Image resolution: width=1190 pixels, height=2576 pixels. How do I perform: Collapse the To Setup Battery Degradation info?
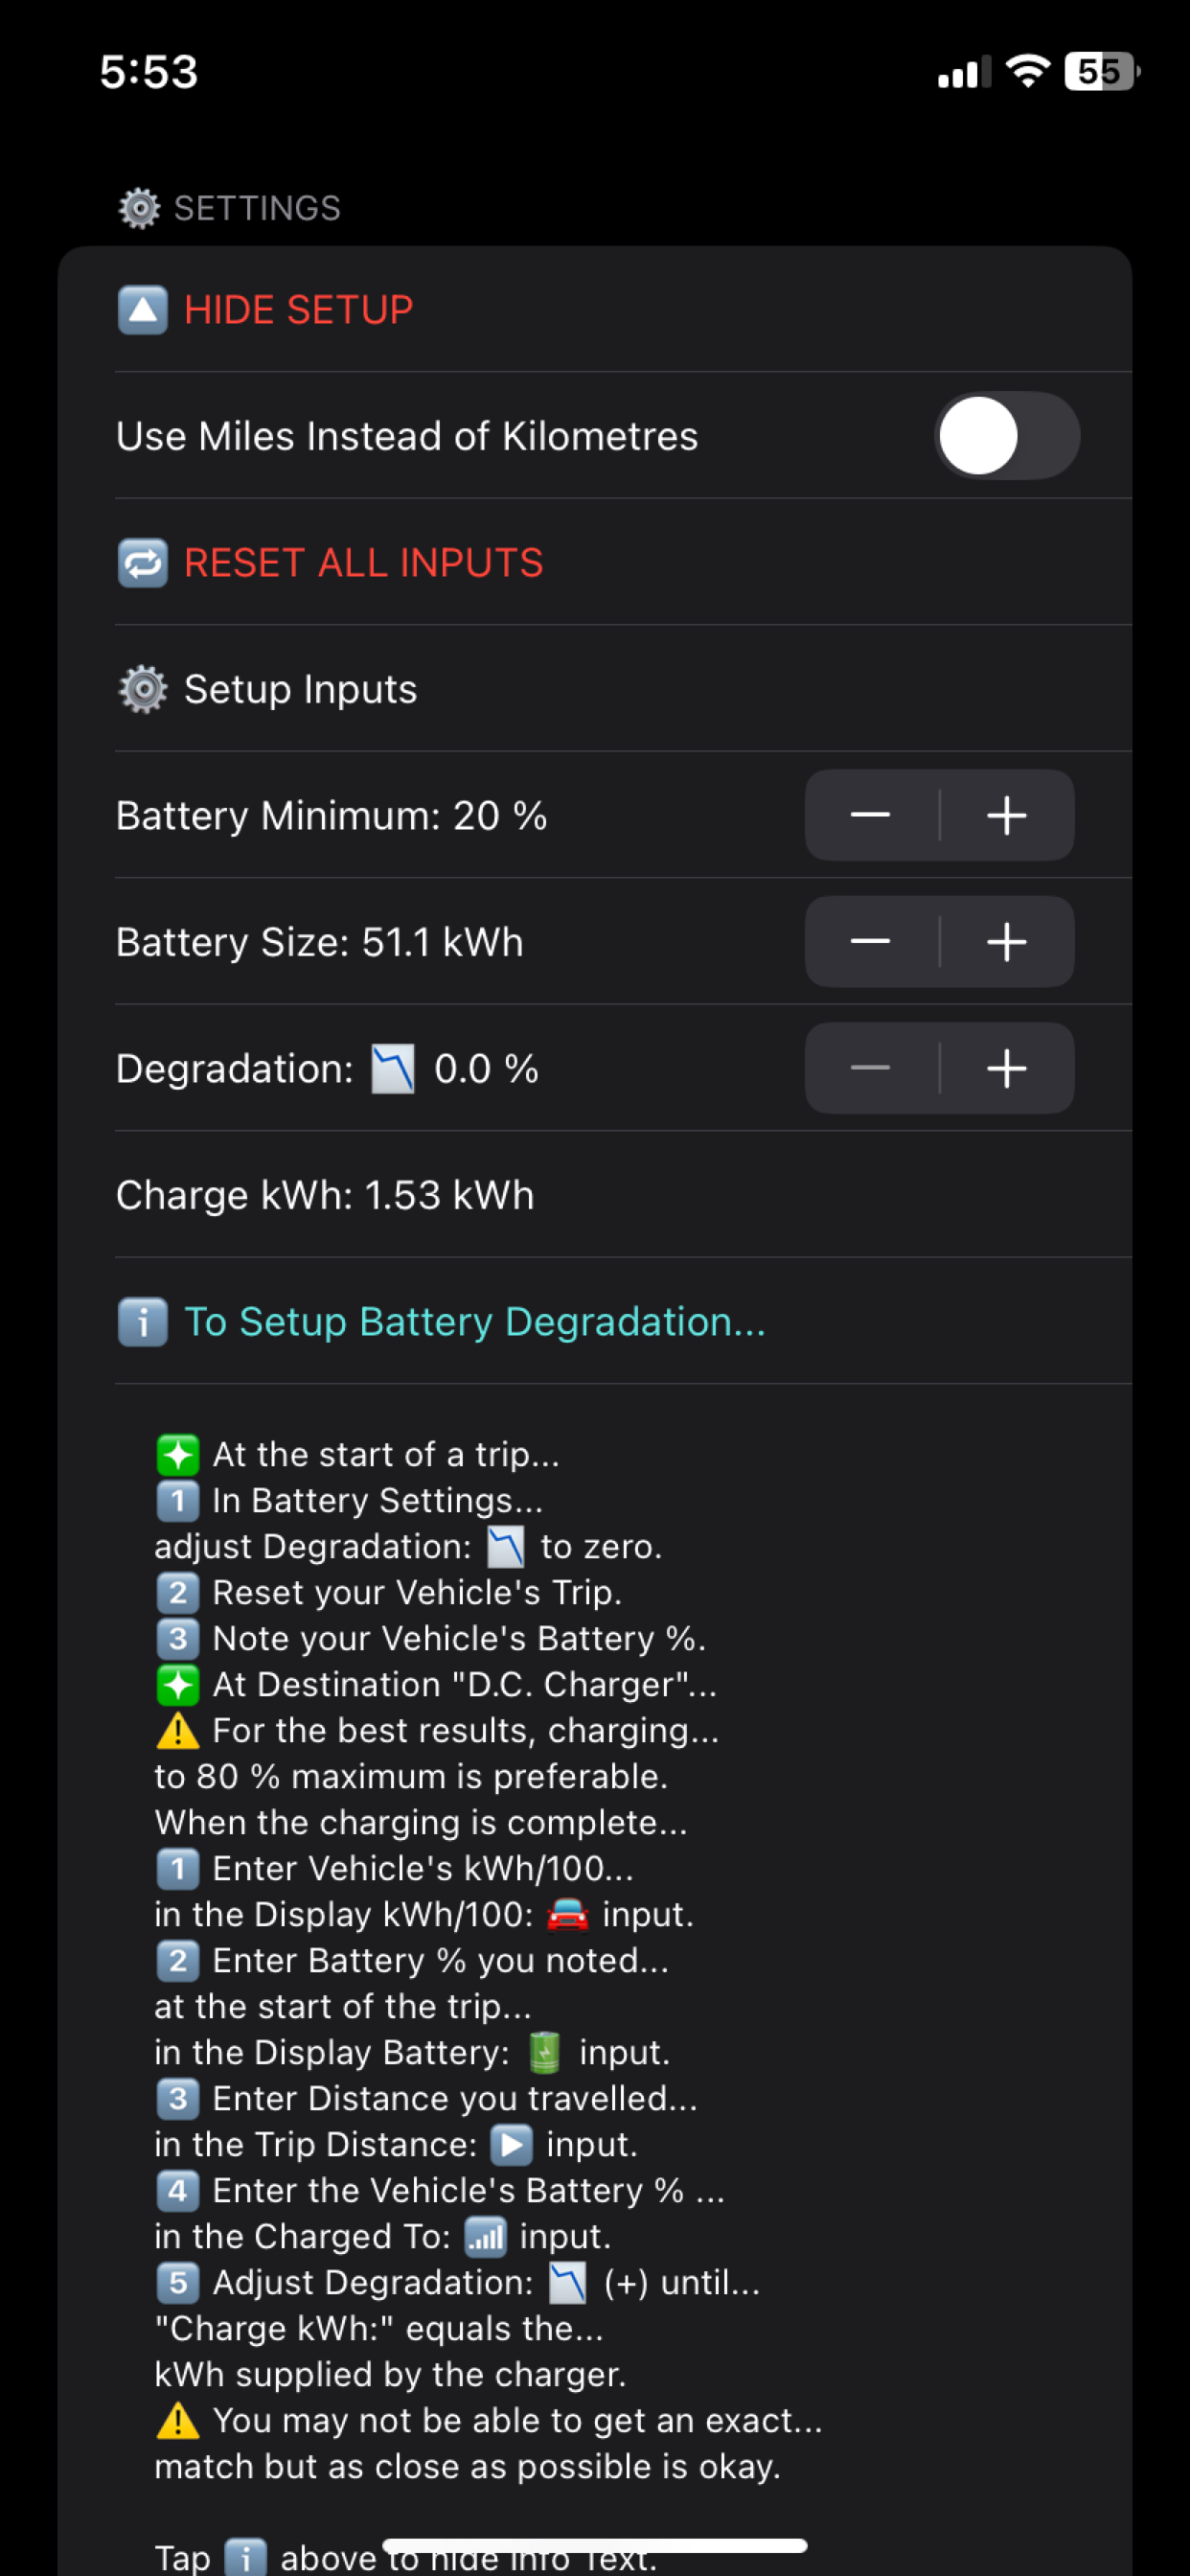point(475,1322)
